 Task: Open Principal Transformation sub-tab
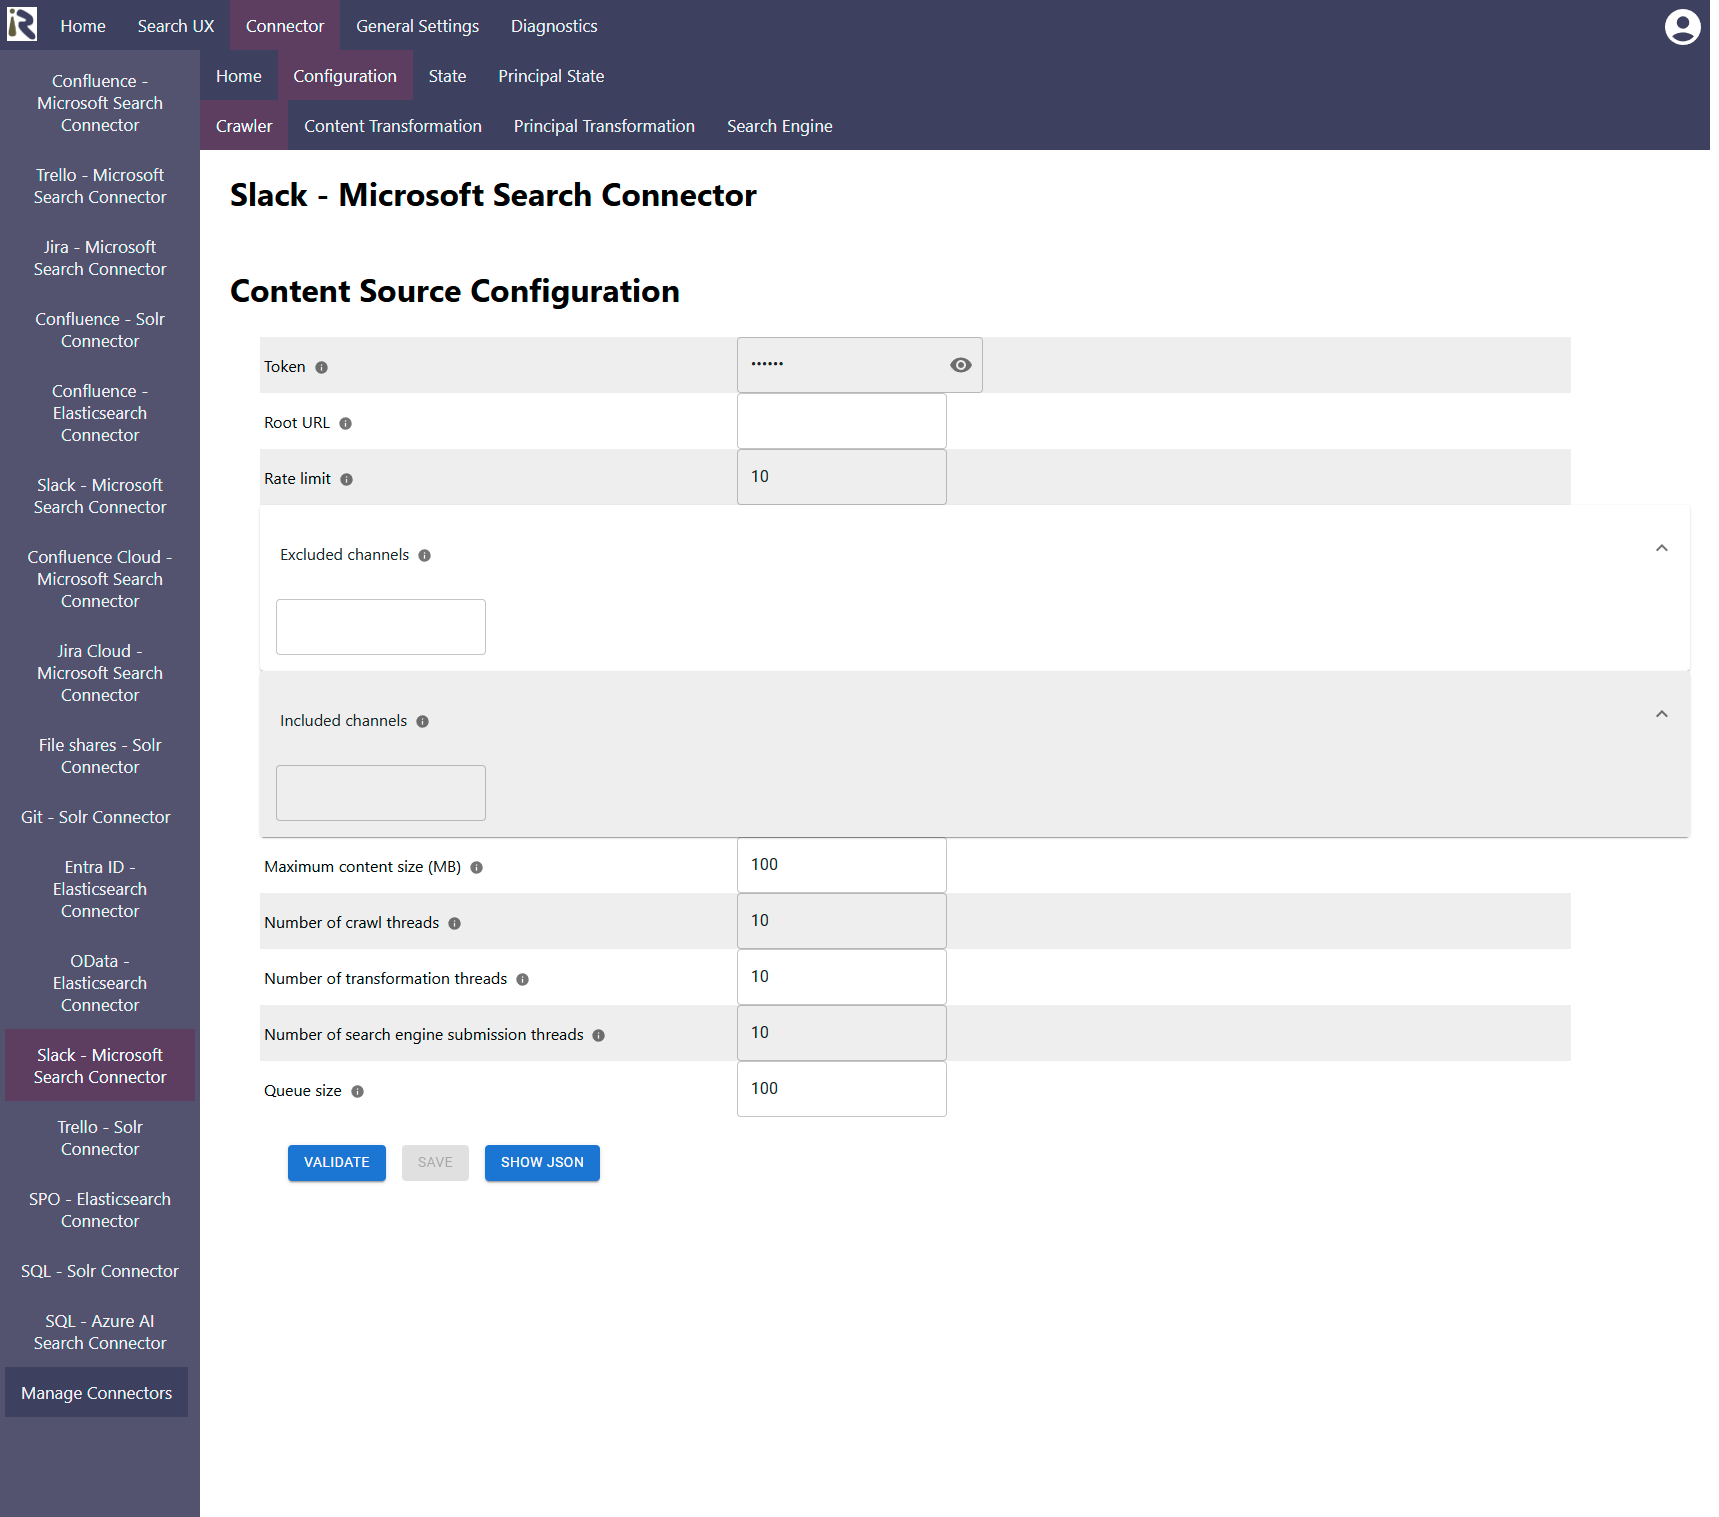click(604, 126)
